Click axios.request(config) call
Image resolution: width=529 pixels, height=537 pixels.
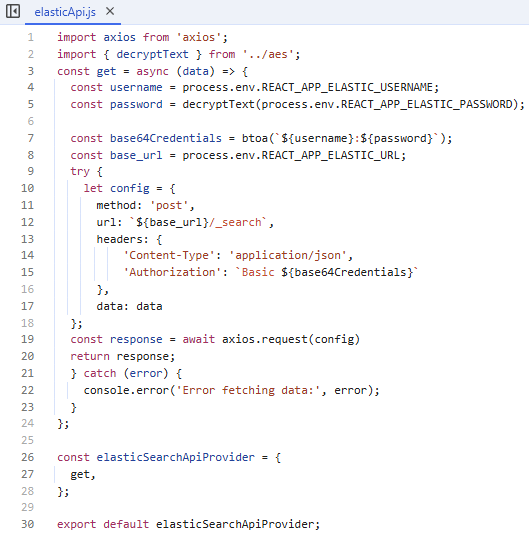tap(291, 339)
